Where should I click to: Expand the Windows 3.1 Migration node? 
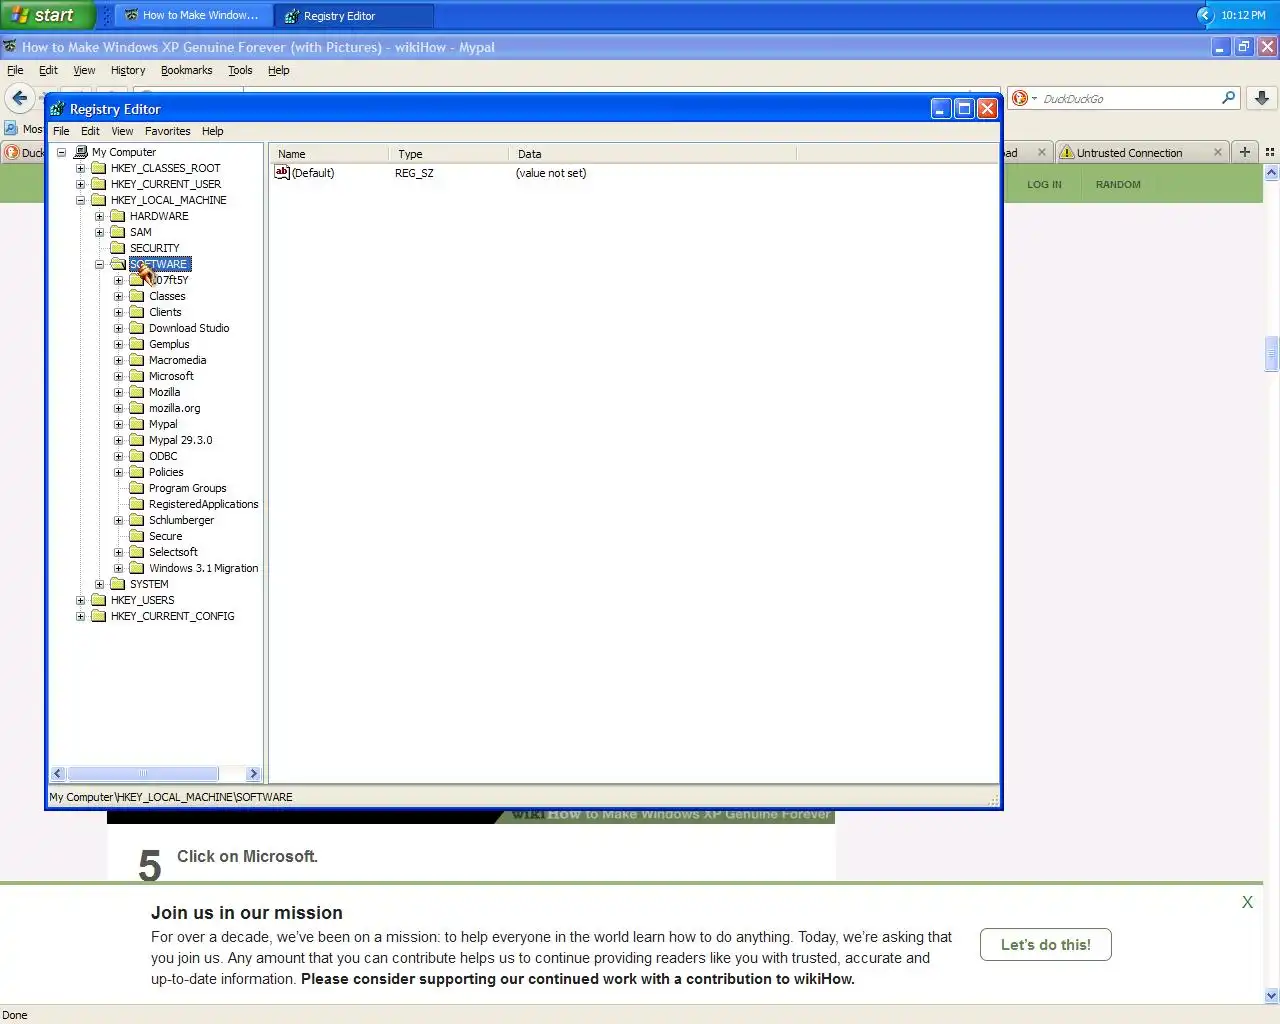118,568
